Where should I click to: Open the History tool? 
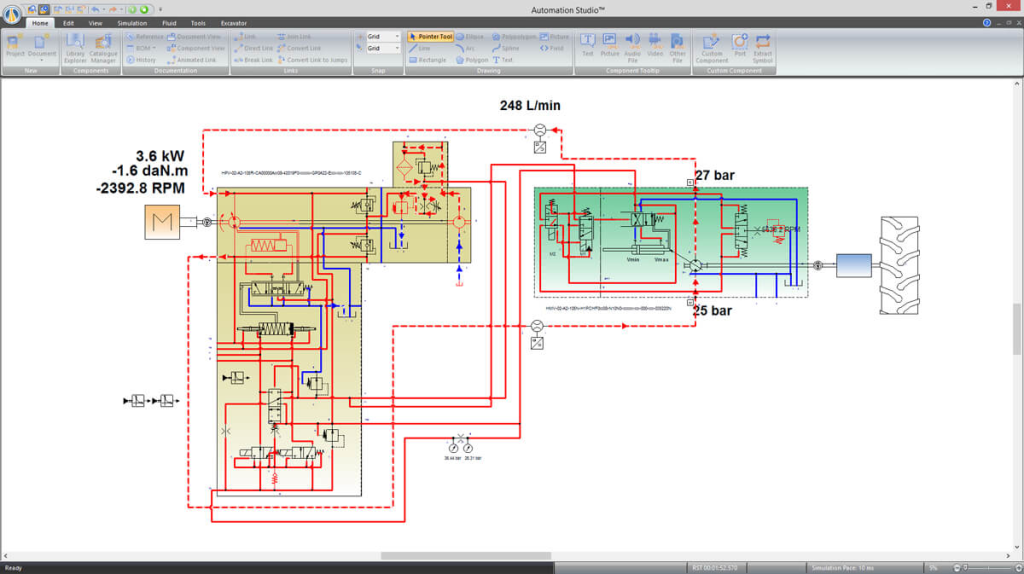click(x=141, y=60)
